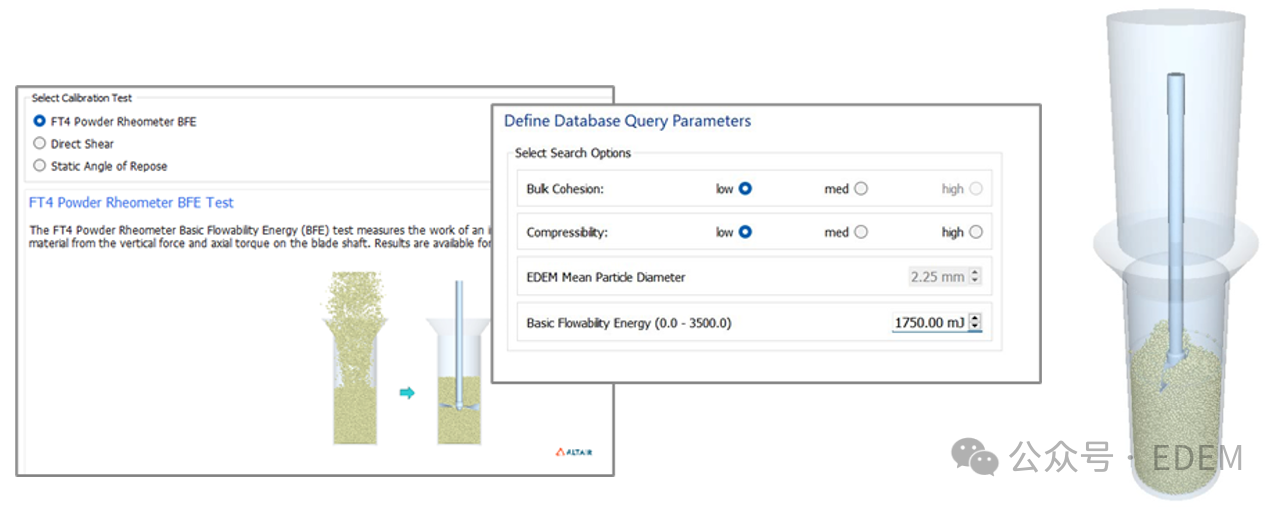
Task: Click the Define Database Query Parameters title
Action: [627, 121]
